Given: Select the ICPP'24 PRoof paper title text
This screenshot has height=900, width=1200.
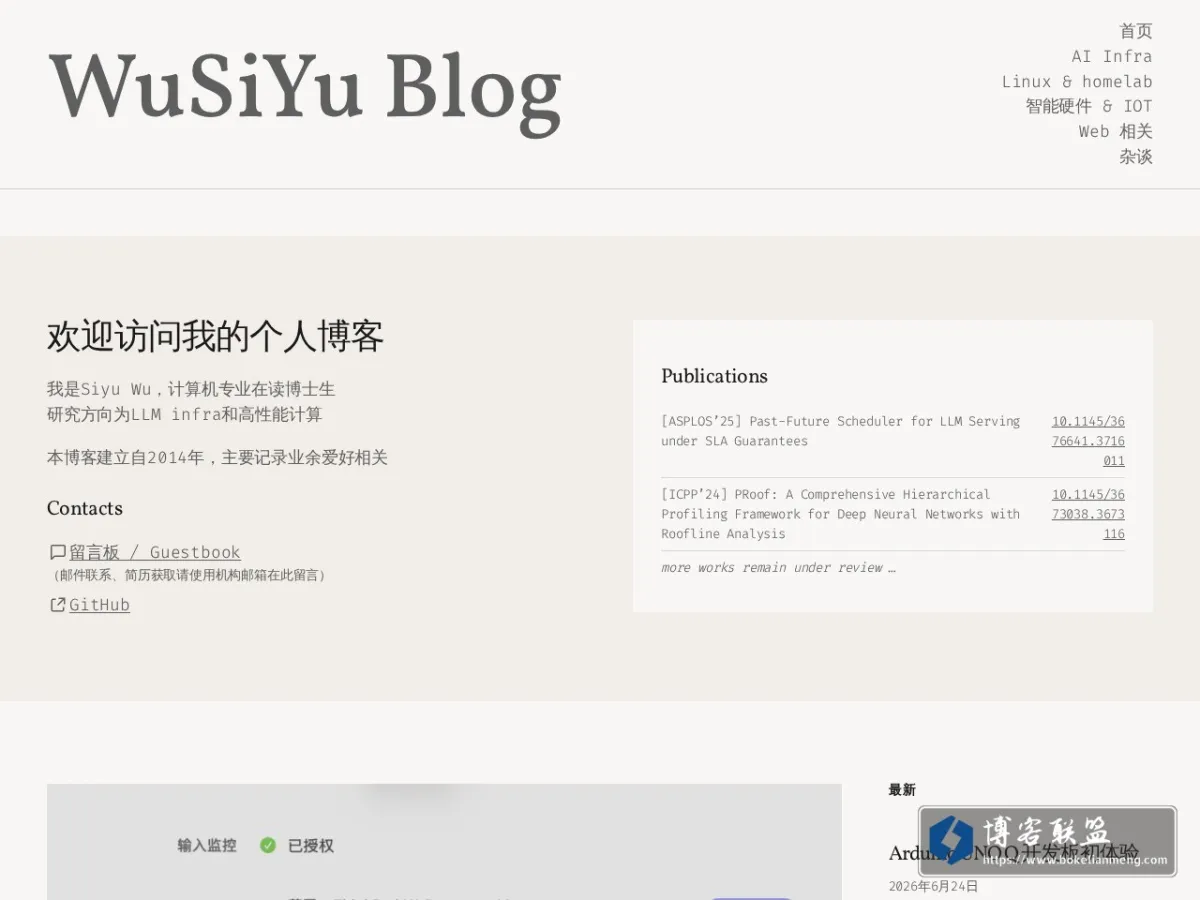Looking at the screenshot, I should (841, 514).
